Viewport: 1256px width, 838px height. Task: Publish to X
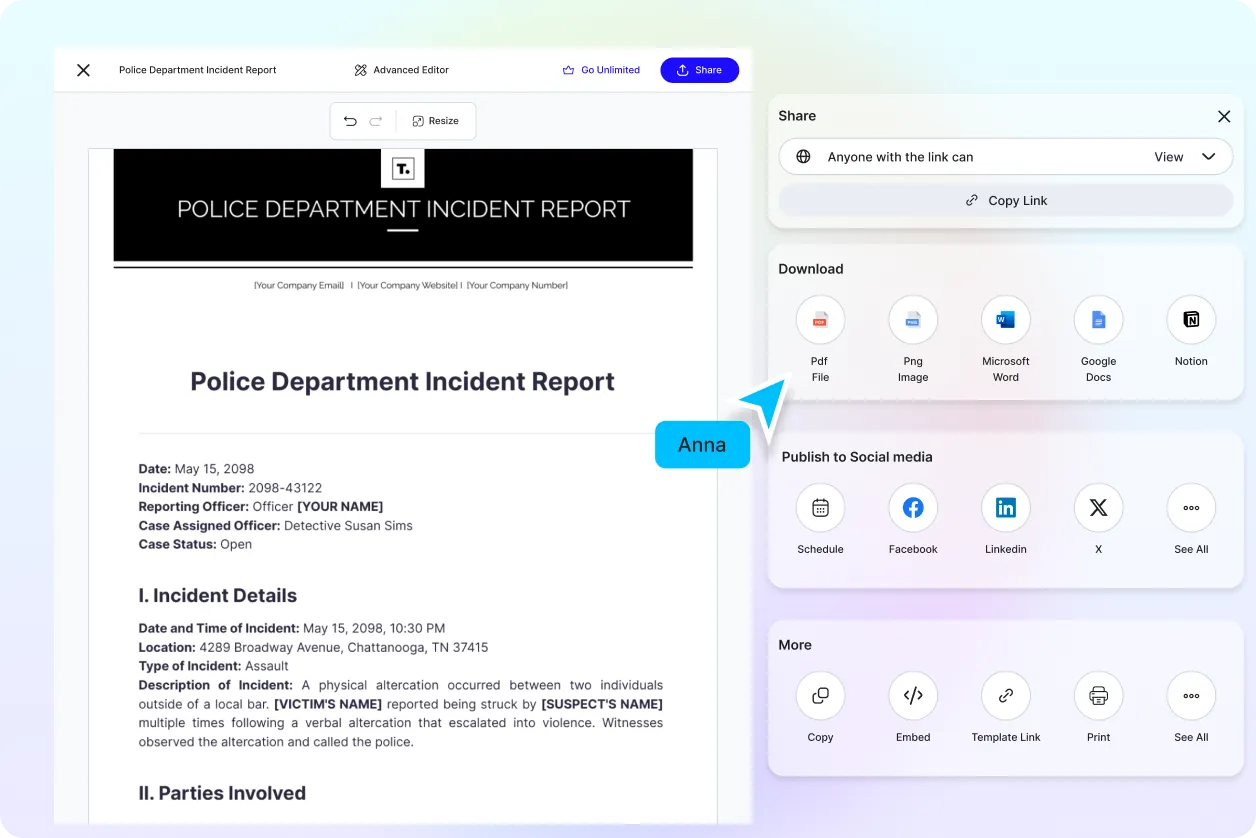[x=1098, y=508]
